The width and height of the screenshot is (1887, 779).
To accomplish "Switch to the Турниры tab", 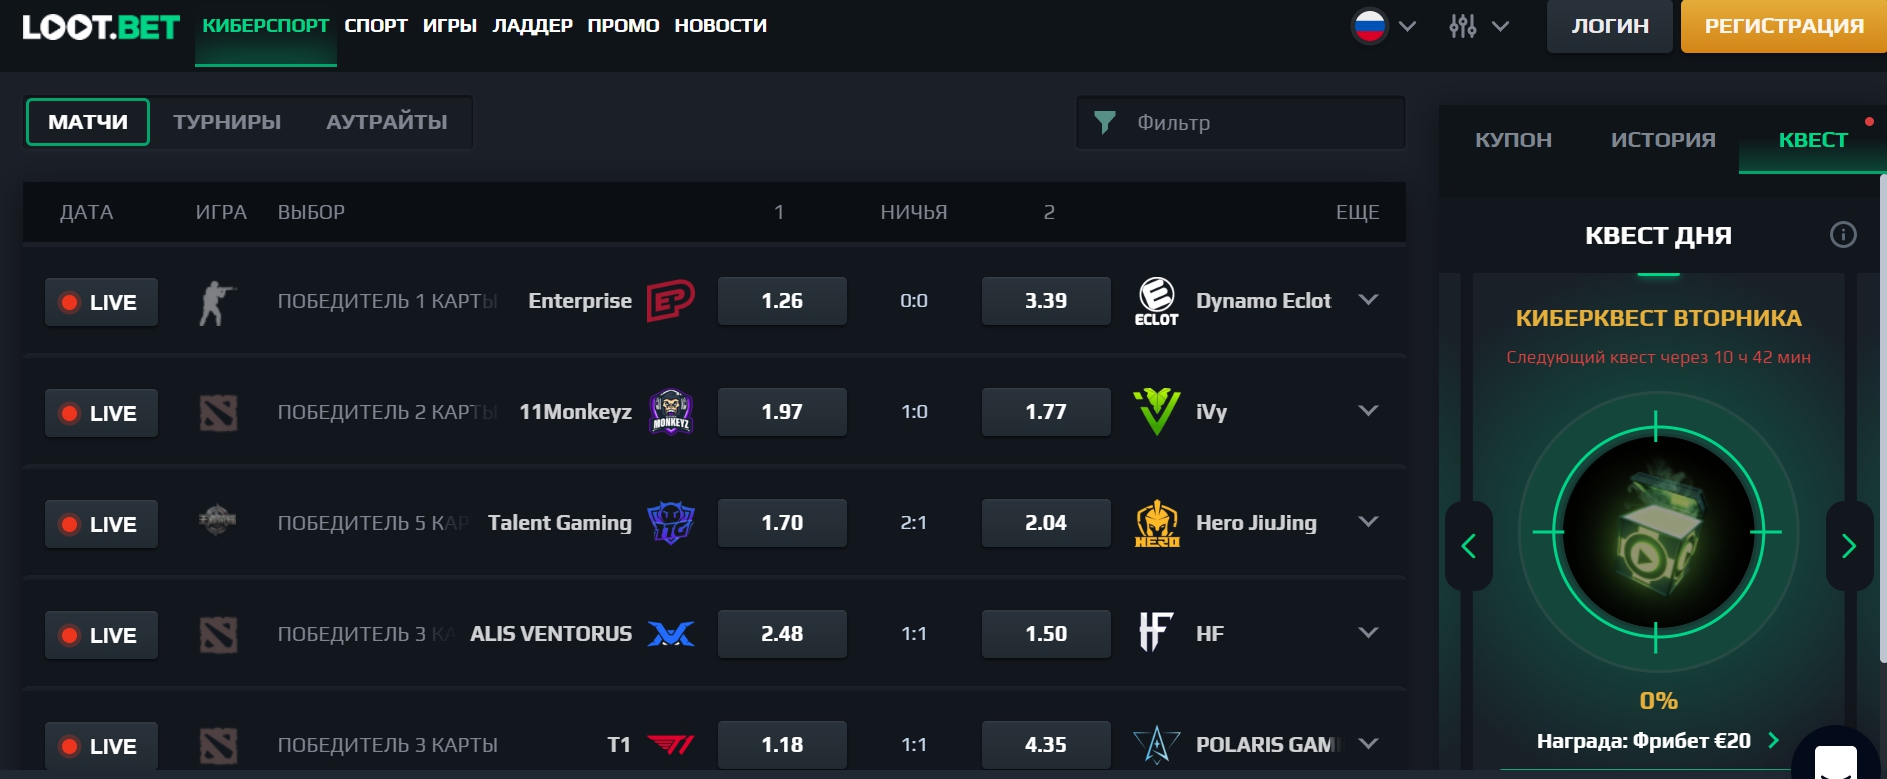I will click(x=227, y=122).
